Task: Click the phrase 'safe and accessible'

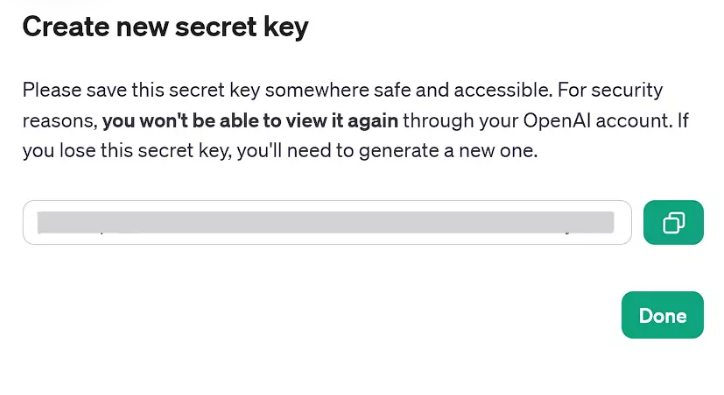Action: point(463,90)
